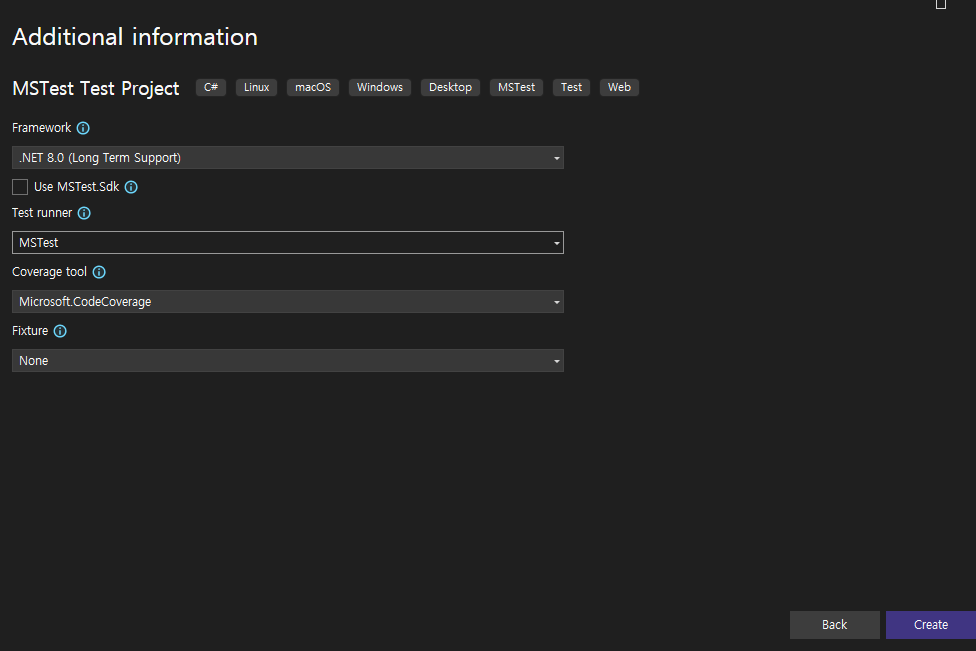Click the macOS platform tag
Viewport: 976px width, 651px height.
coord(313,87)
